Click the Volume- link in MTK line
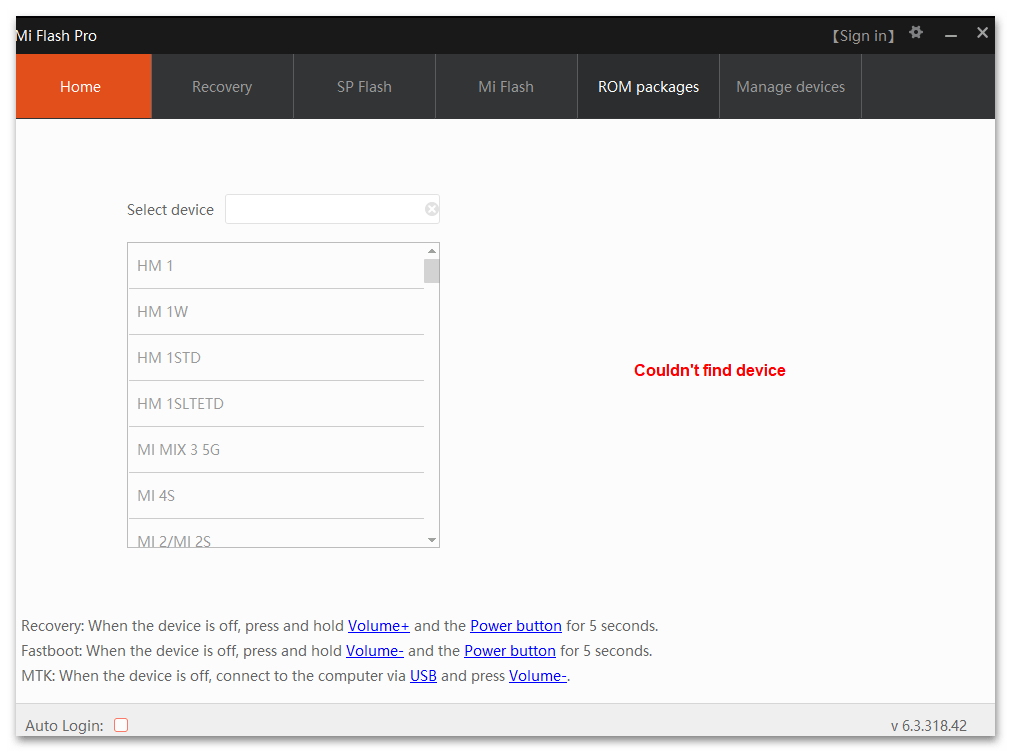This screenshot has width=1011, height=752. [538, 676]
